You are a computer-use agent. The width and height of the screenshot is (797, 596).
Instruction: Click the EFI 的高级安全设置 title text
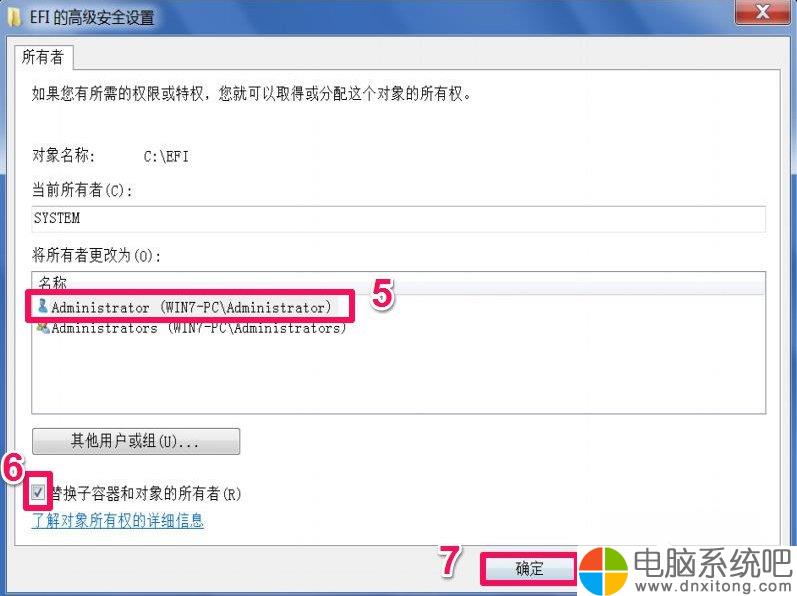coord(91,18)
